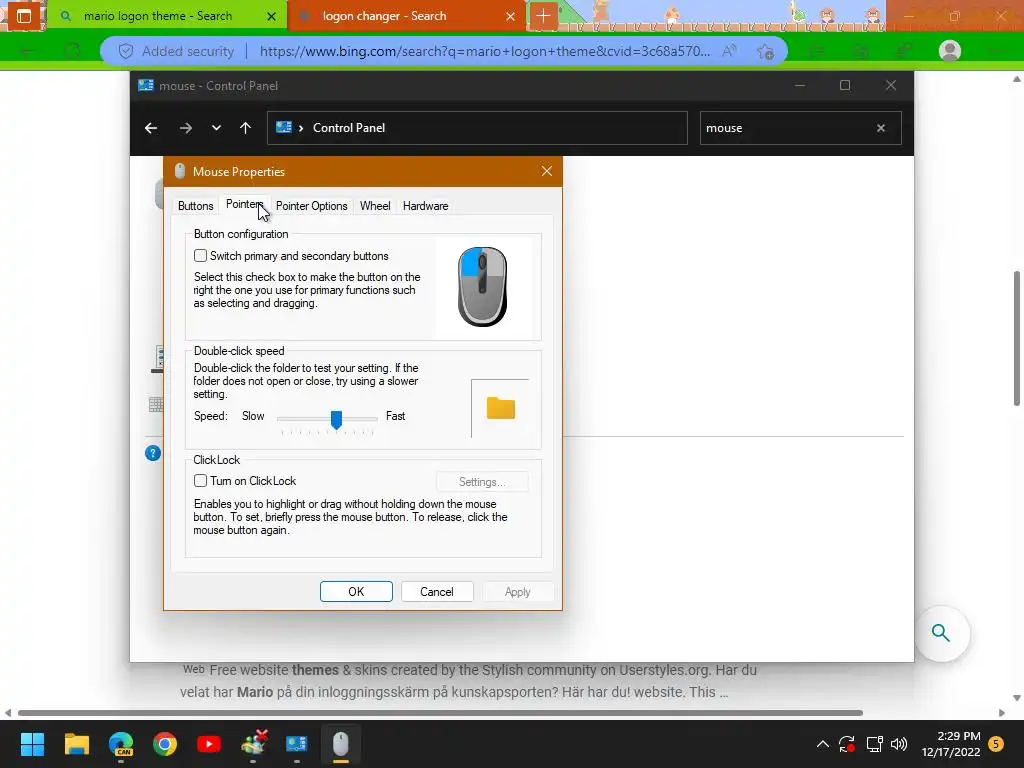This screenshot has height=768, width=1024.
Task: Open the Hardware tab
Action: click(425, 206)
